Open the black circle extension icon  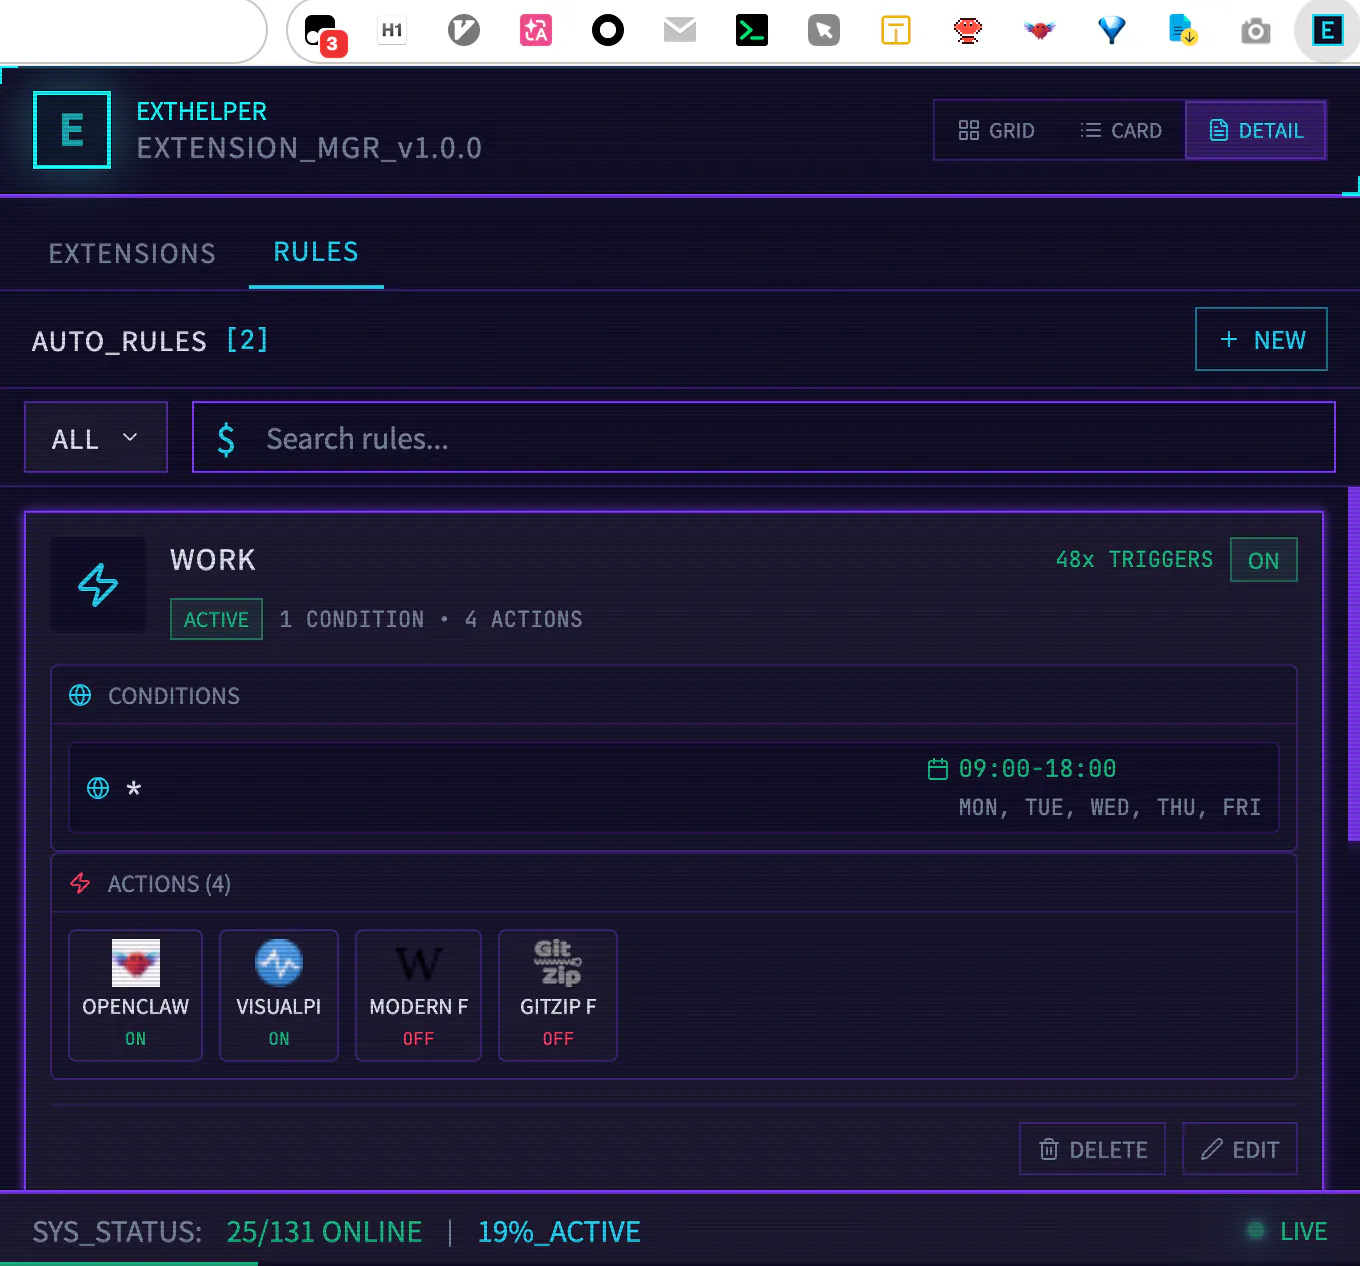coord(608,31)
